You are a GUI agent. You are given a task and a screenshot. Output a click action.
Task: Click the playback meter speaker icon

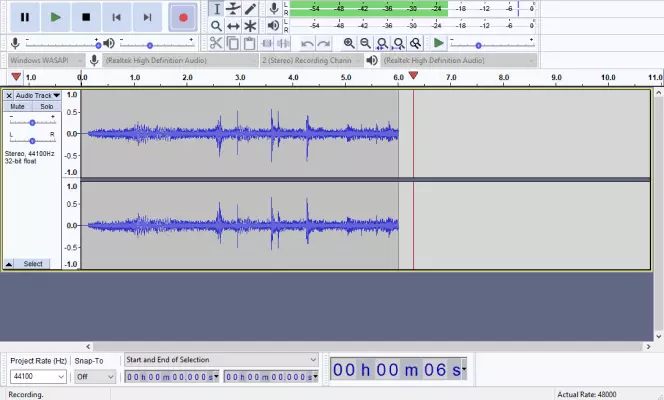coord(274,26)
